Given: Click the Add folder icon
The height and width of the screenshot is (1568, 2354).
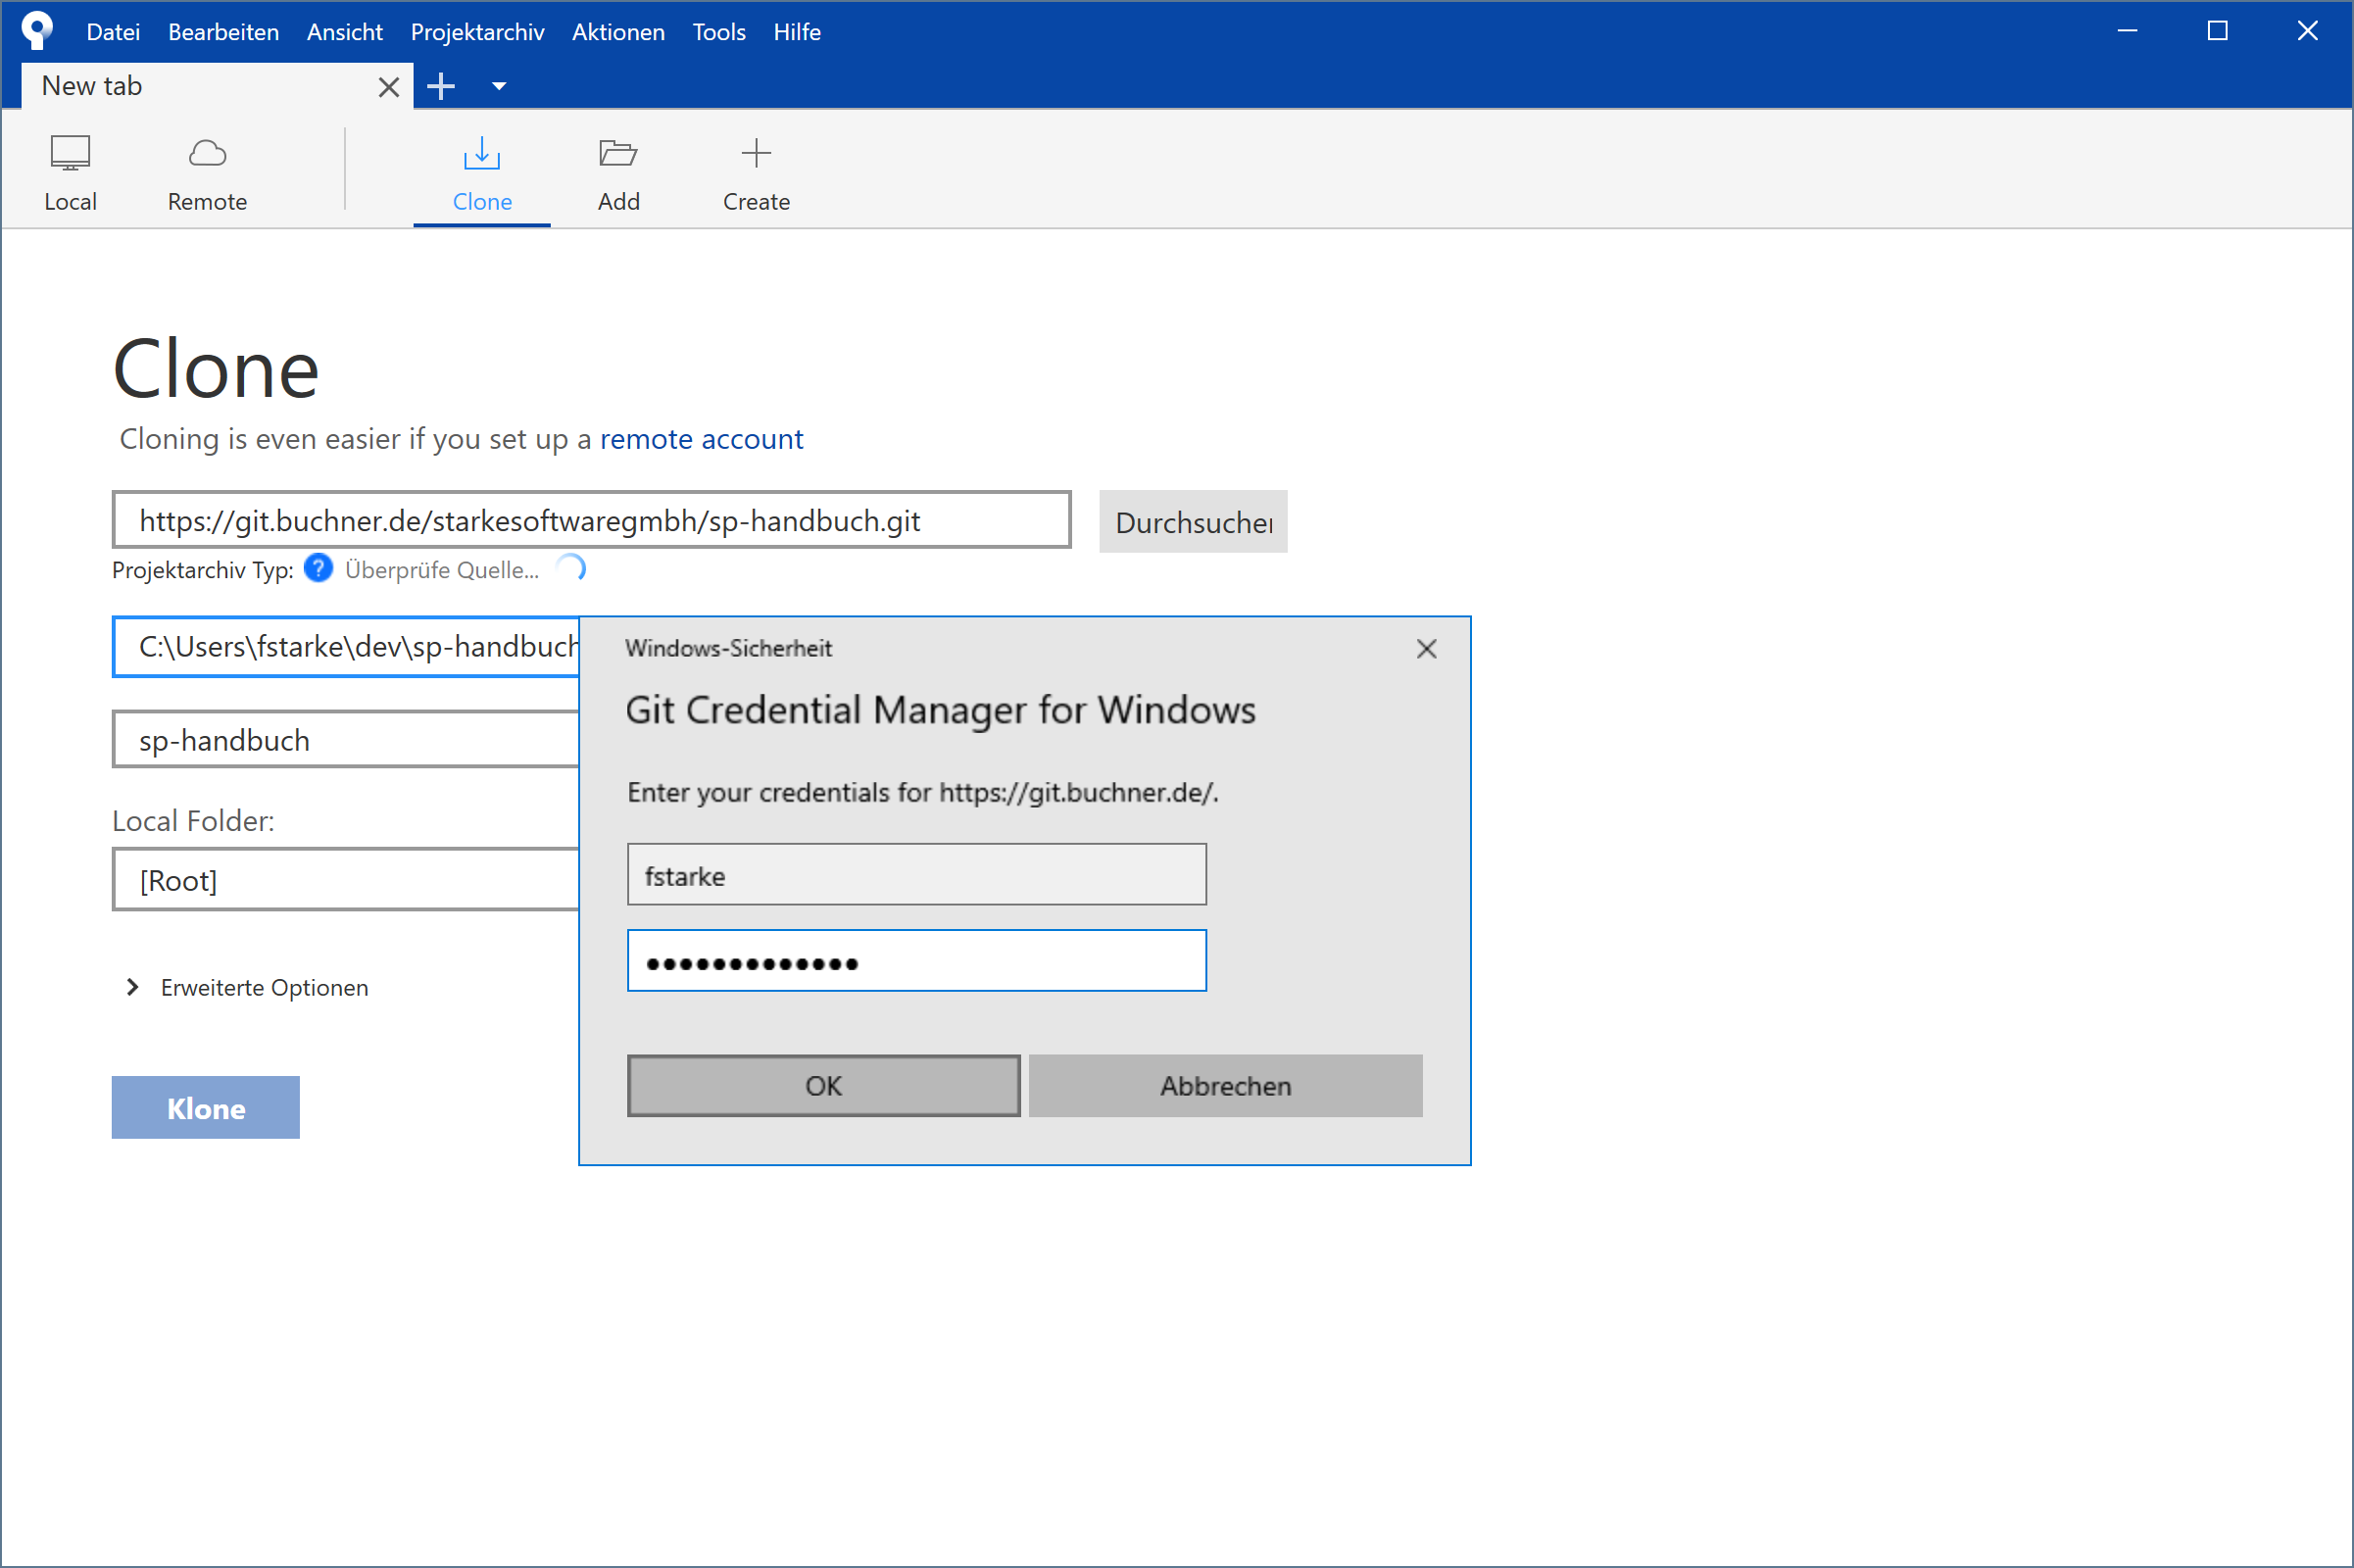Looking at the screenshot, I should 618,153.
